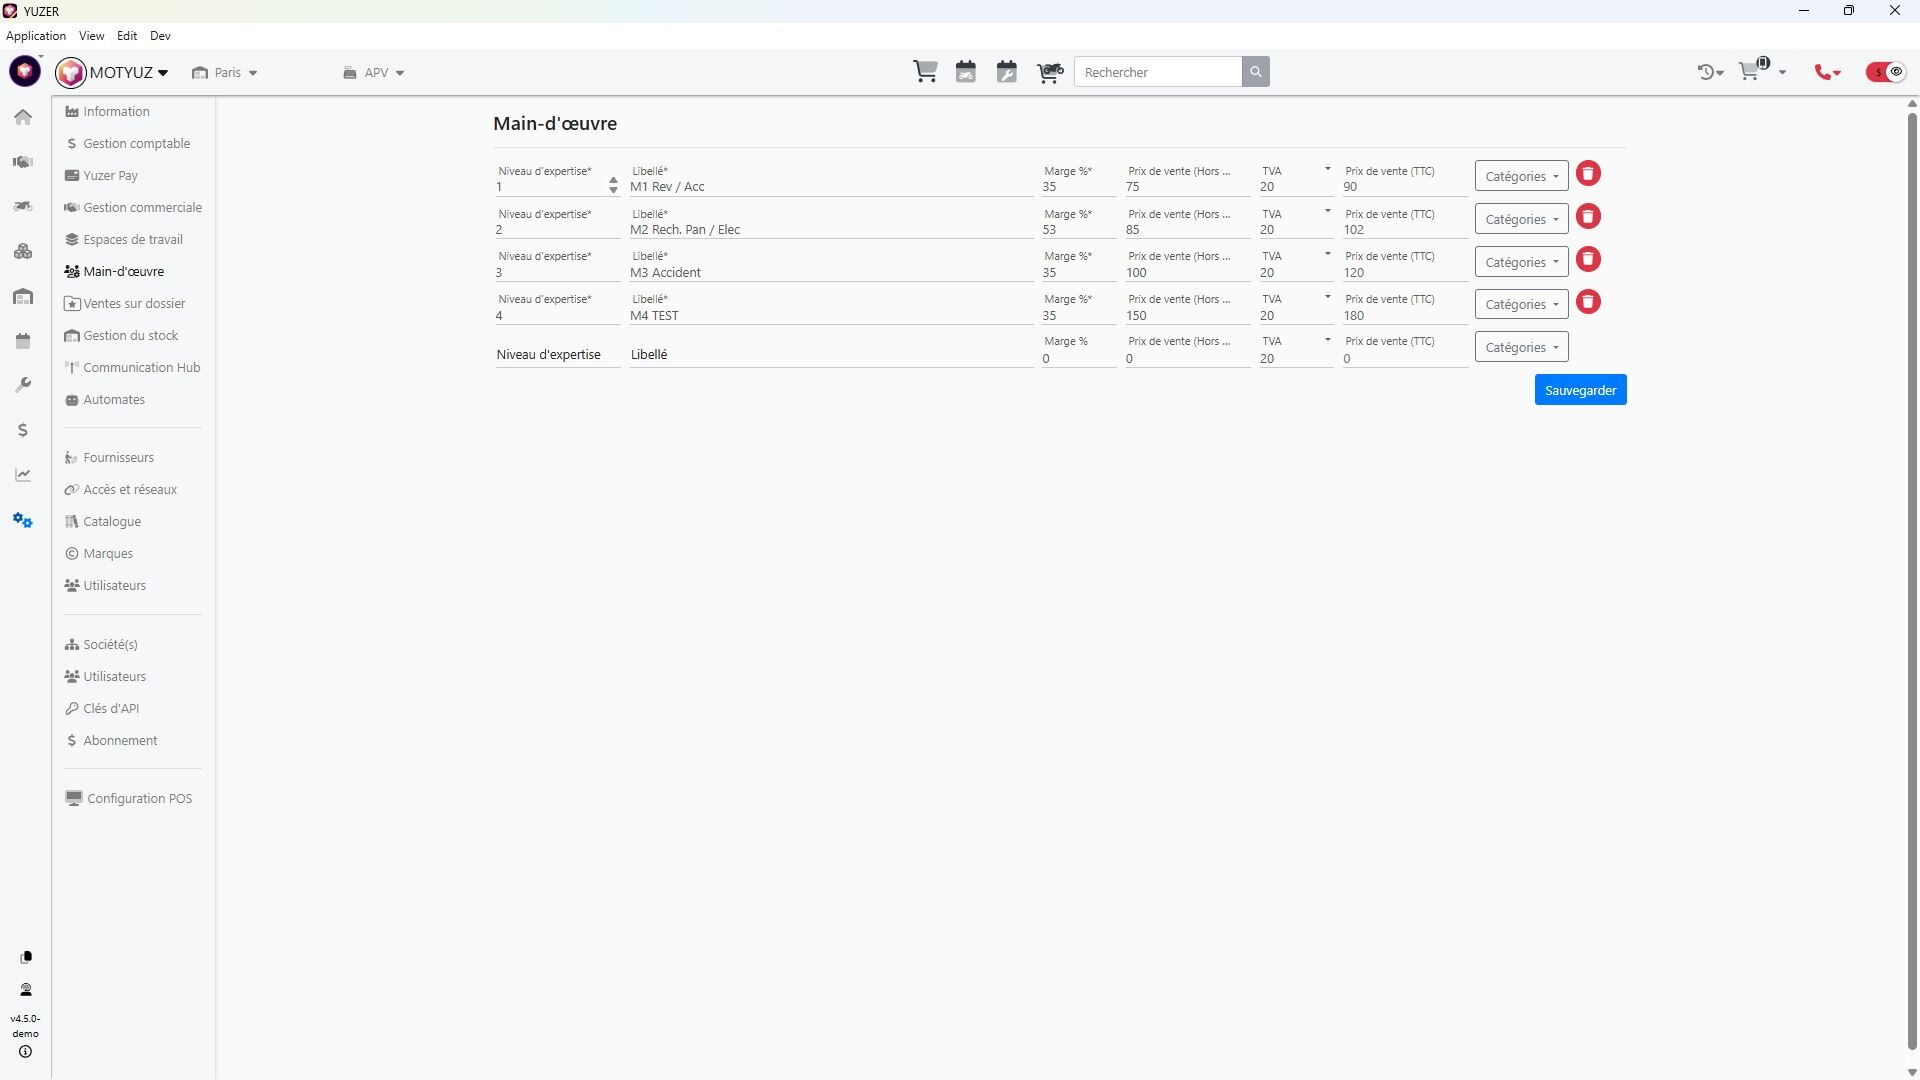The width and height of the screenshot is (1920, 1080).
Task: Click the Sauvegarder button
Action: click(1580, 390)
